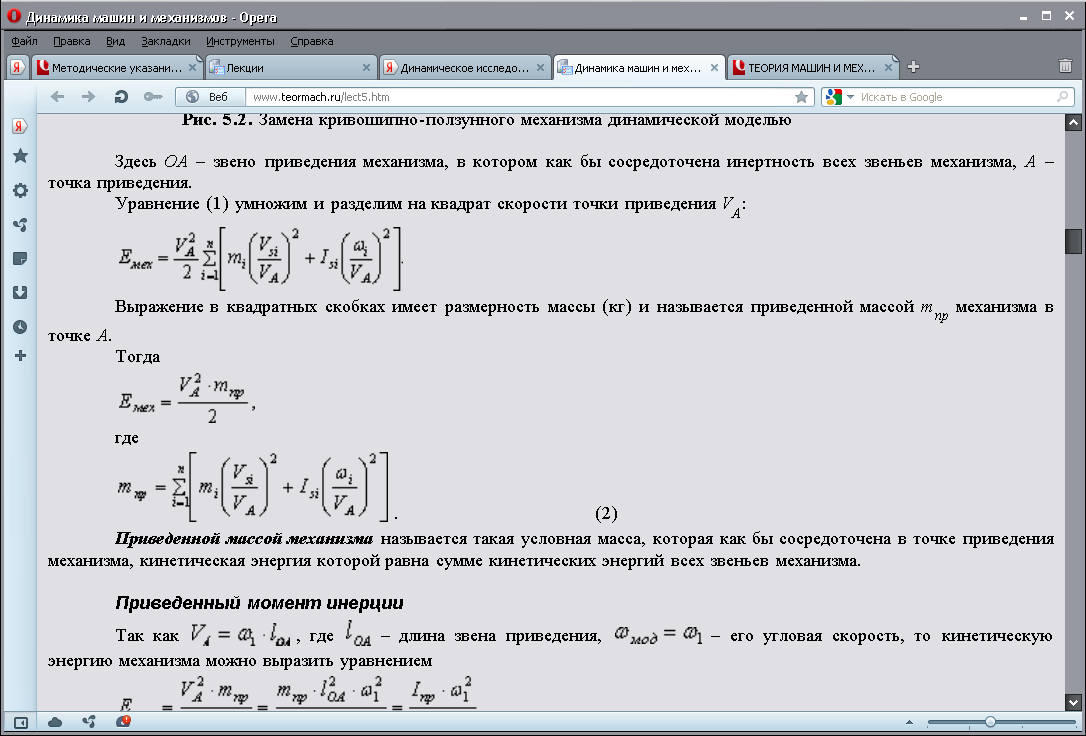Open the Widgets gear panel in the sidebar
Image resolution: width=1086 pixels, height=736 pixels.
pos(20,190)
